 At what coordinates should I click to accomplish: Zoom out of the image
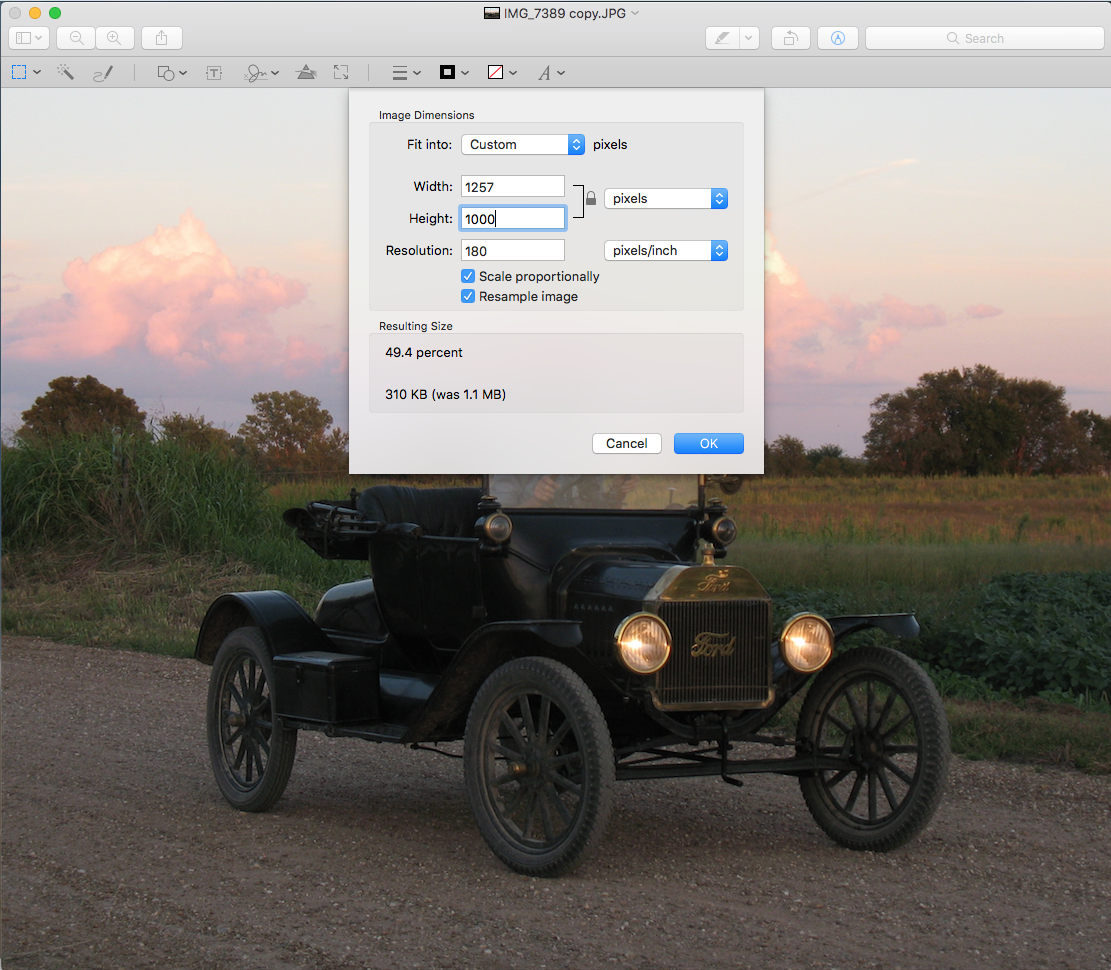76,38
